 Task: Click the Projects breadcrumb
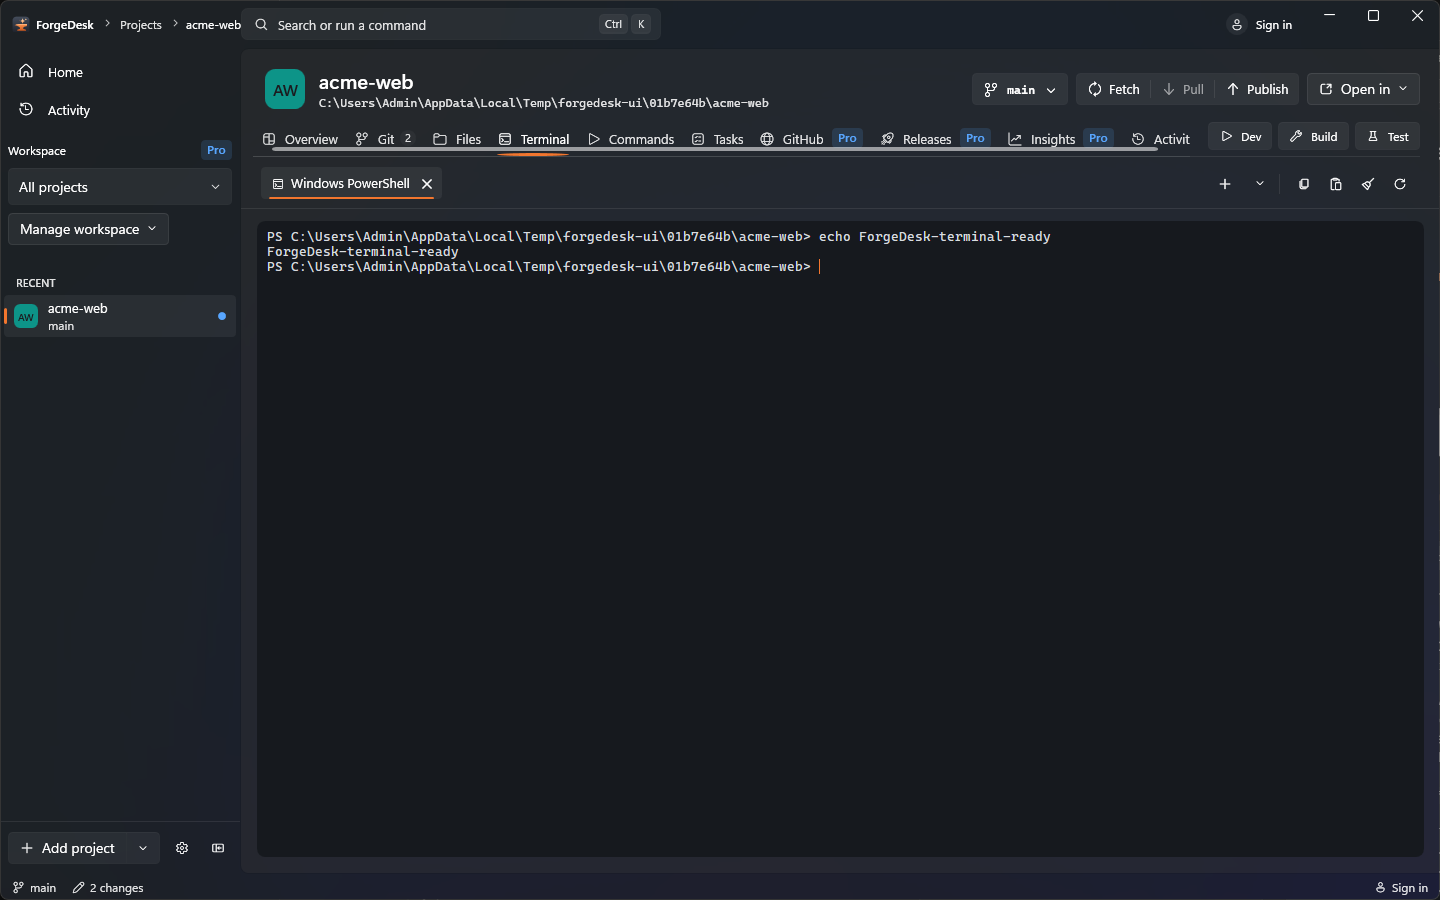[141, 25]
